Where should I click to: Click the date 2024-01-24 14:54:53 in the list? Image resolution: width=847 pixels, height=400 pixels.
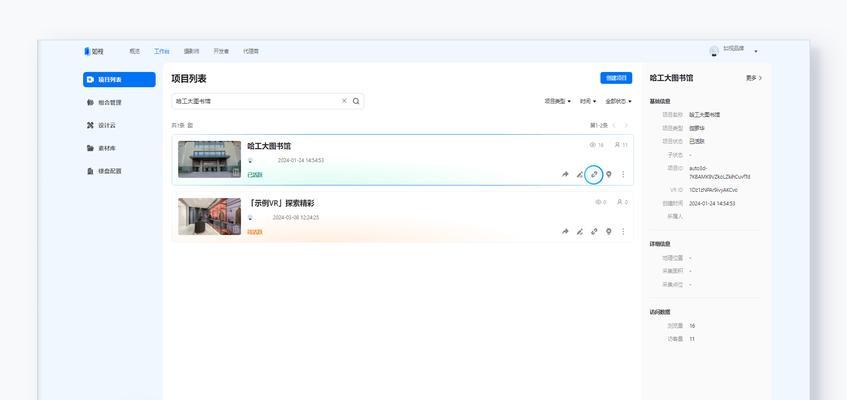click(x=301, y=161)
